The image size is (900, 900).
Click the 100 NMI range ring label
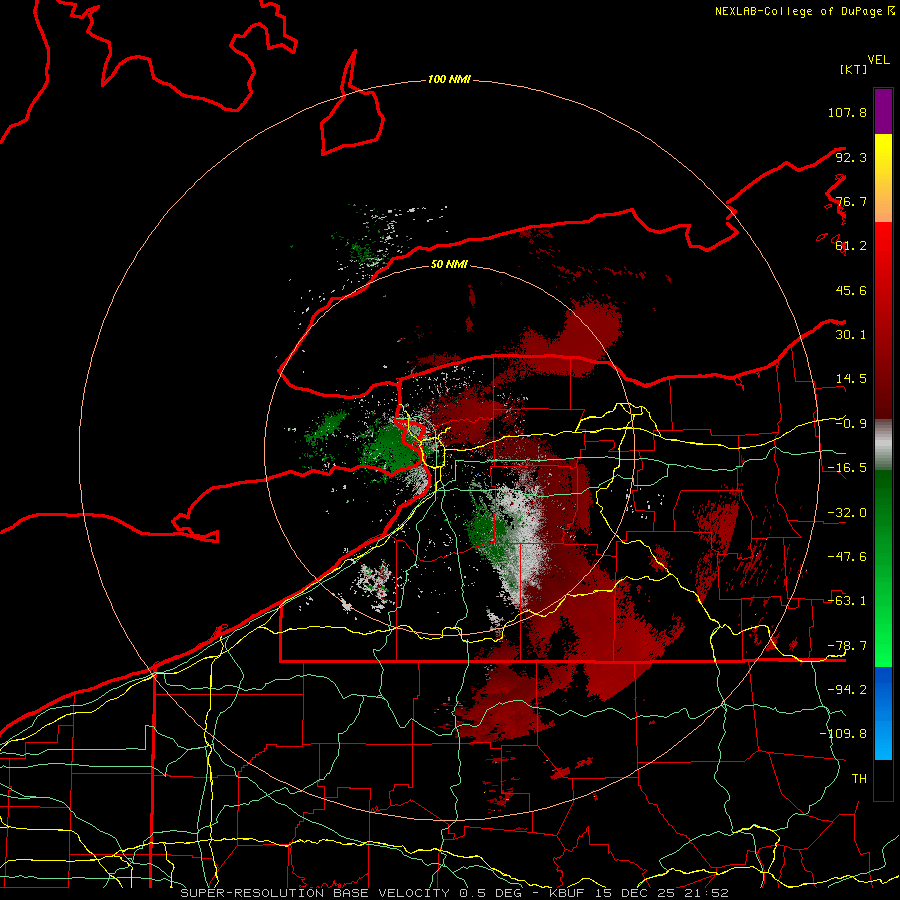[449, 79]
